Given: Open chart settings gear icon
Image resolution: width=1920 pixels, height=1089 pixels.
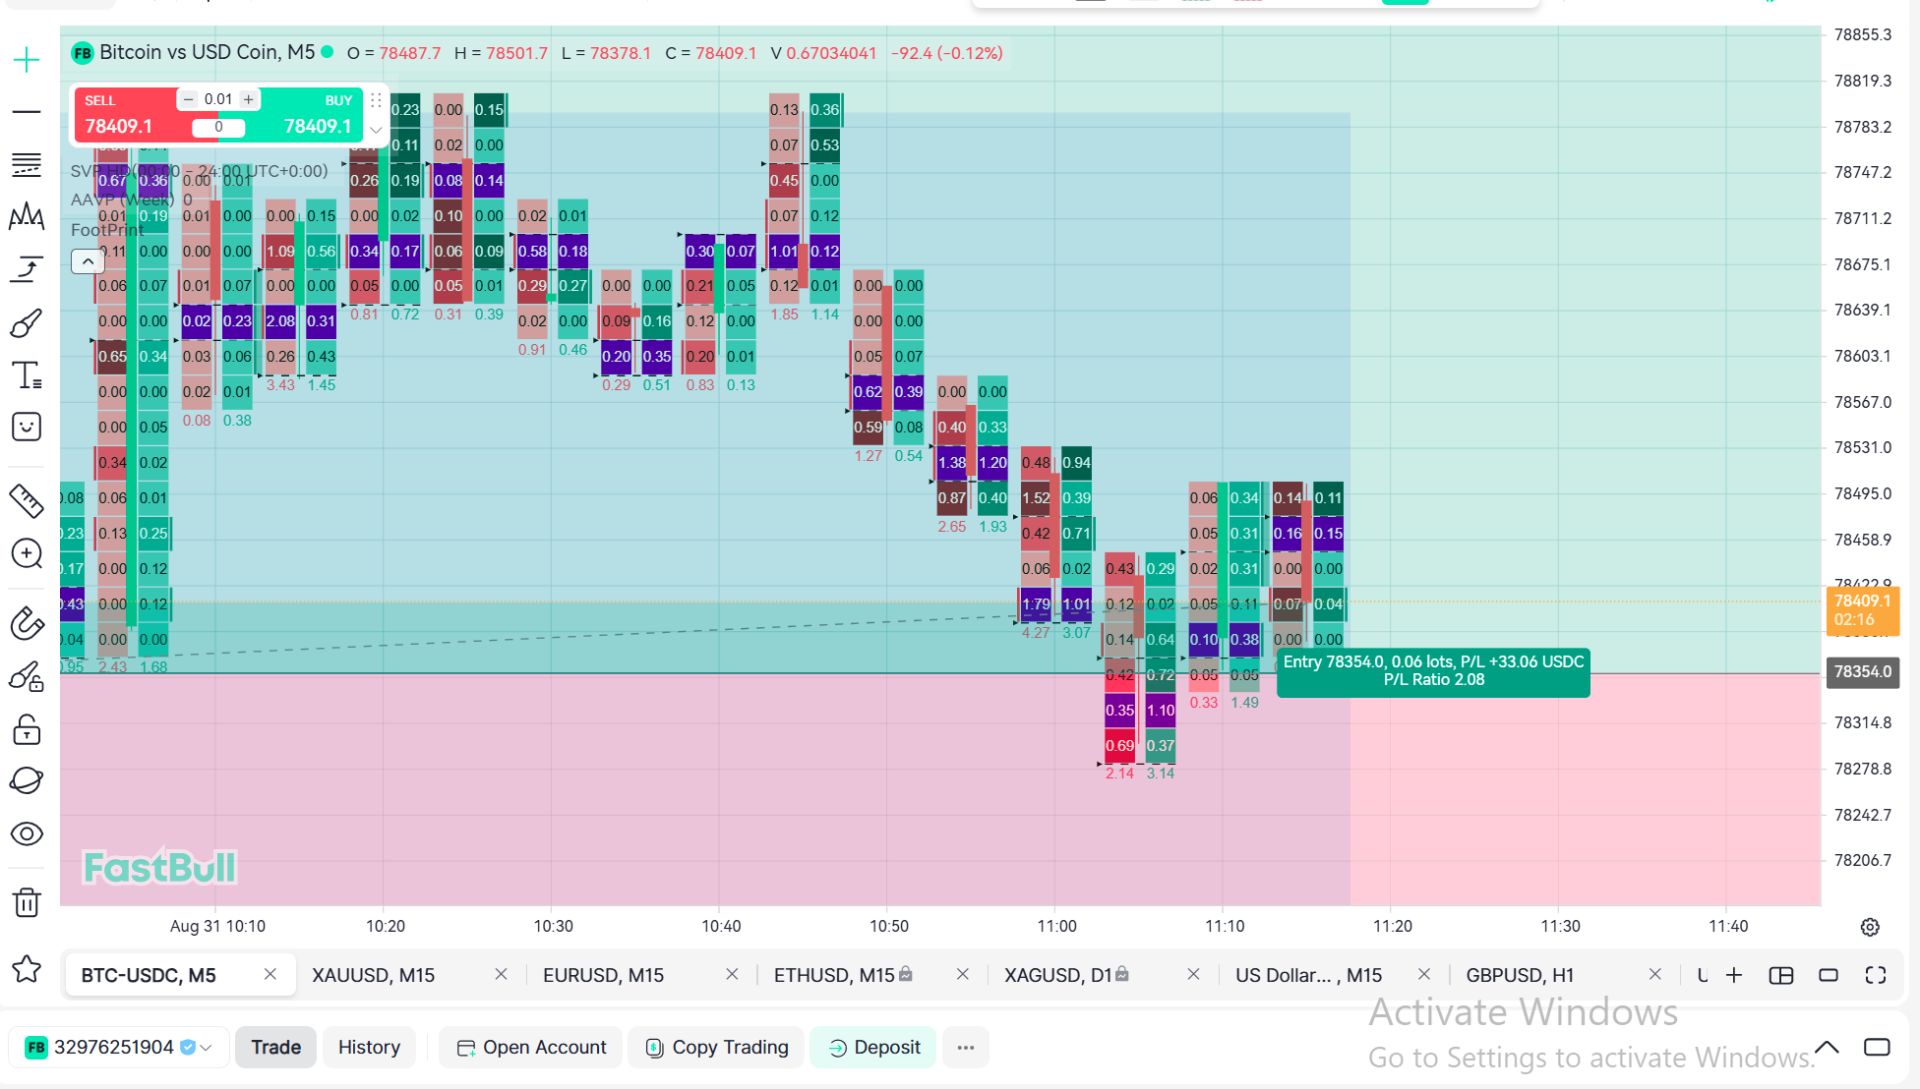Looking at the screenshot, I should (1870, 927).
